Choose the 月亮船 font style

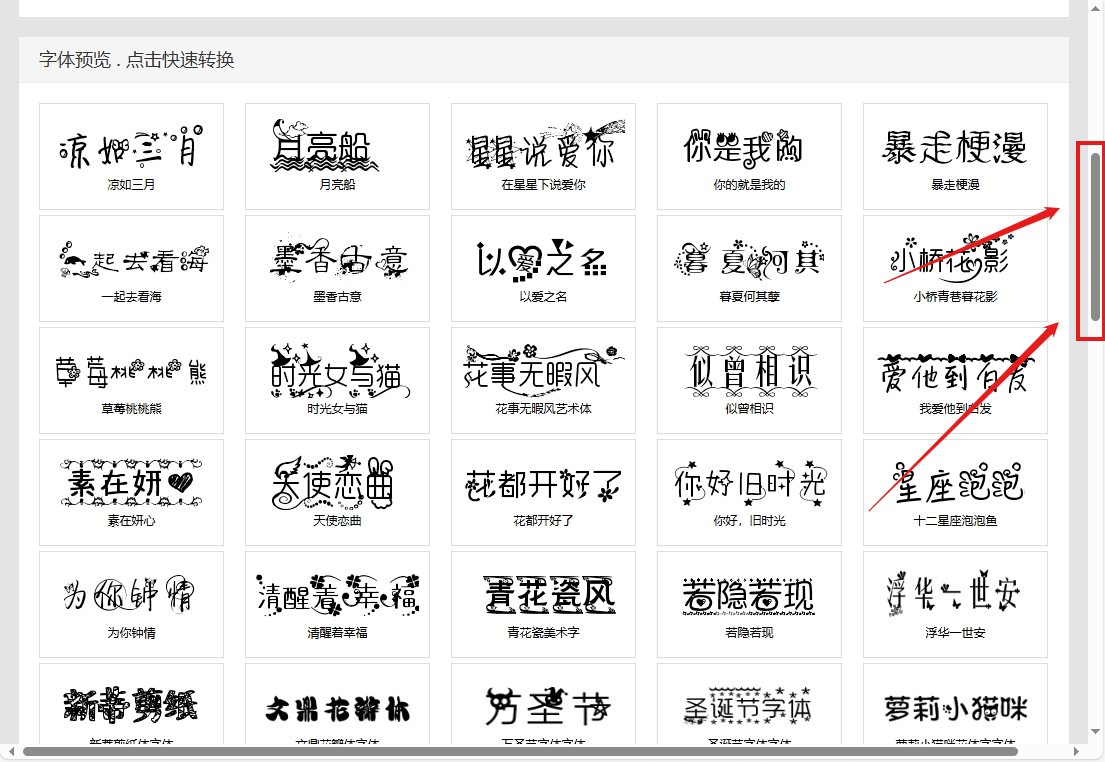click(x=337, y=156)
